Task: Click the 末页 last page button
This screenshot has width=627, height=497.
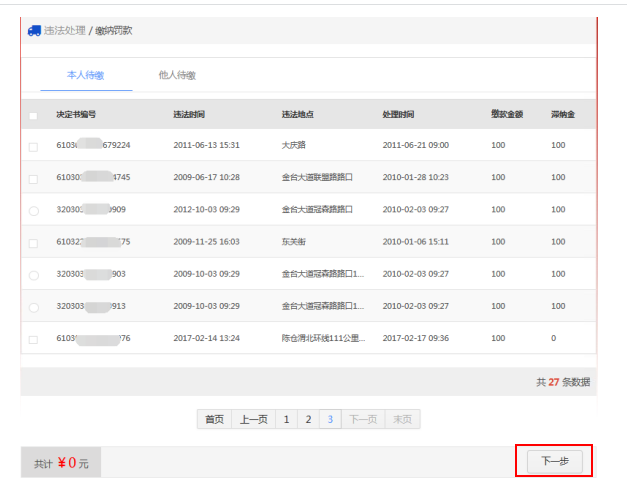Action: (402, 420)
